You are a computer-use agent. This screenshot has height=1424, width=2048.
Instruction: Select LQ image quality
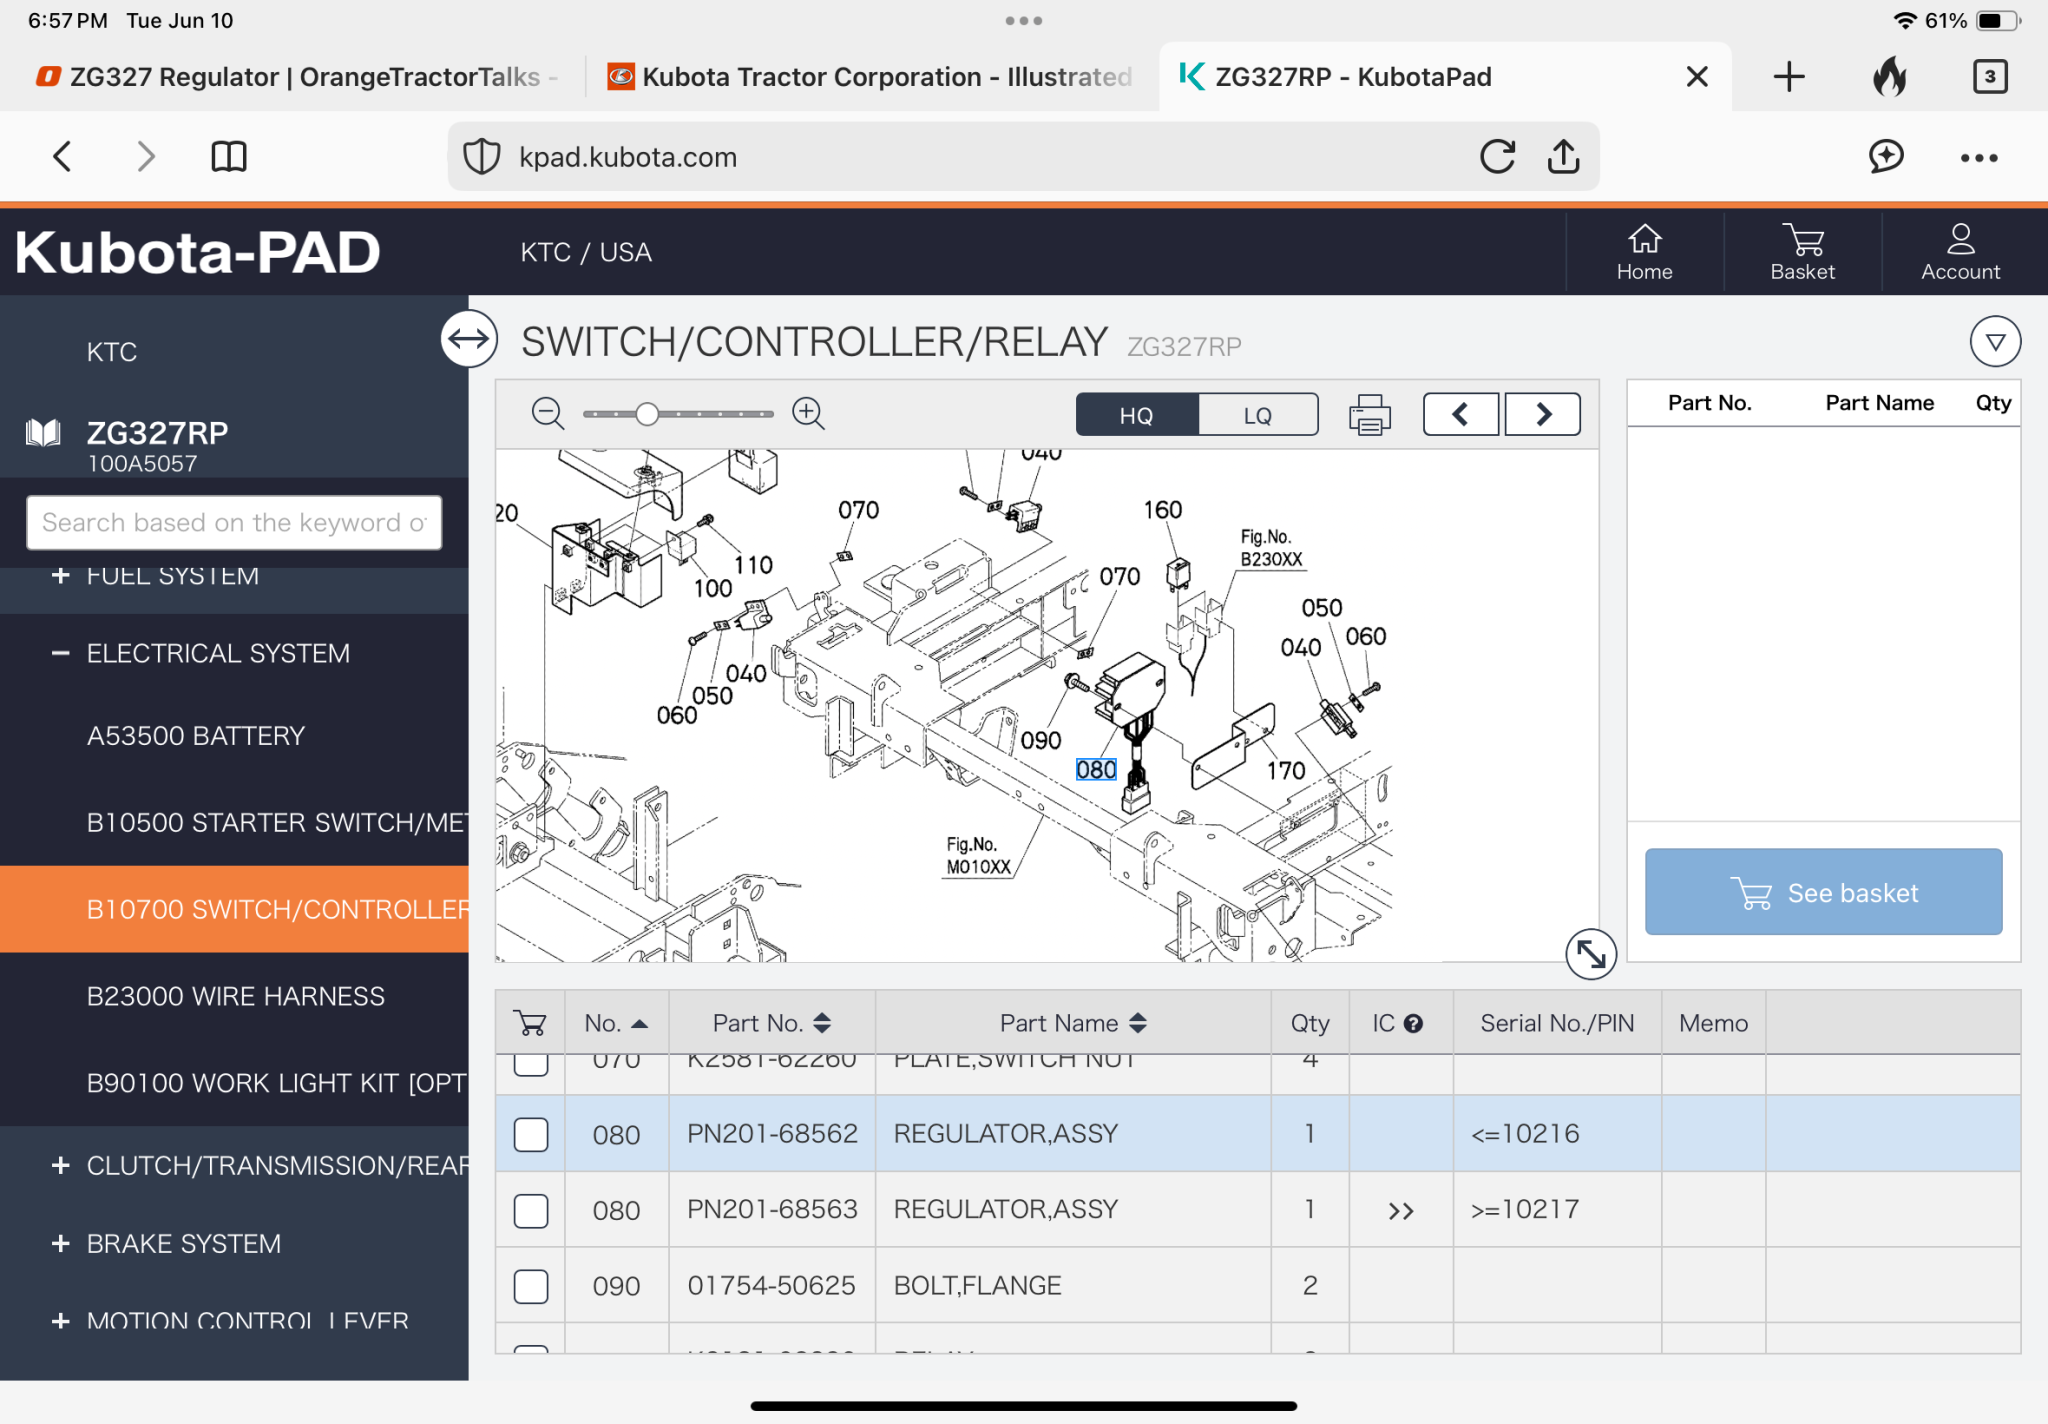coord(1258,415)
